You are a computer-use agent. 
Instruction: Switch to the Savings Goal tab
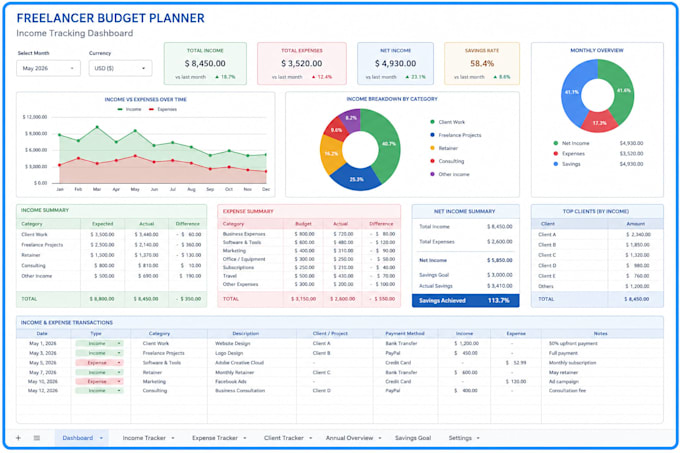tap(413, 438)
